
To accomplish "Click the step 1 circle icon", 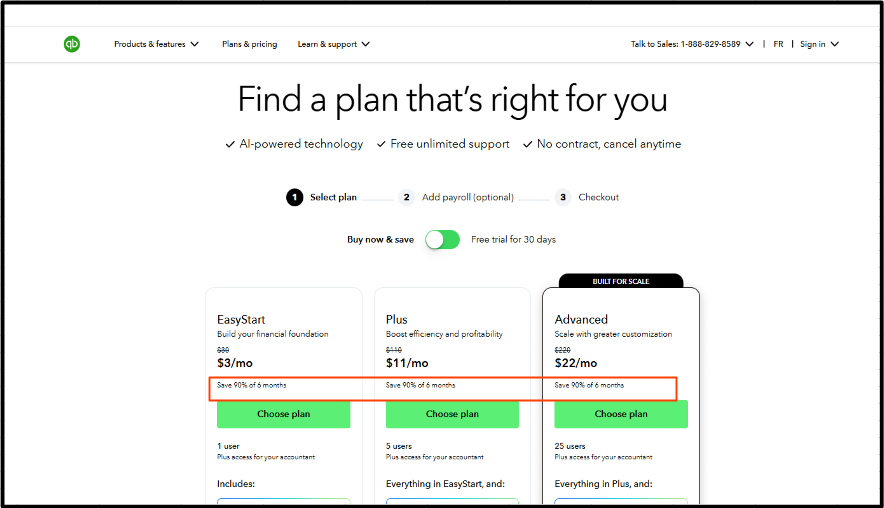I will (294, 197).
